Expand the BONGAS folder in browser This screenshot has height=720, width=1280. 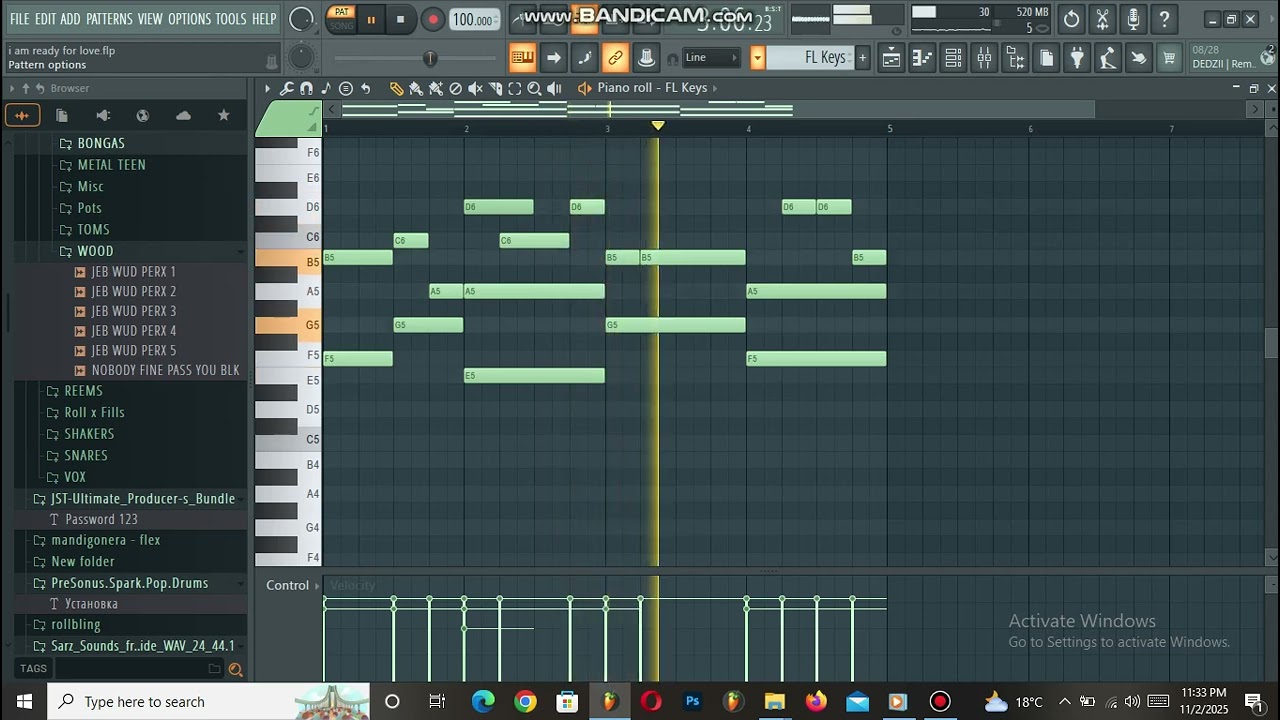[101, 143]
